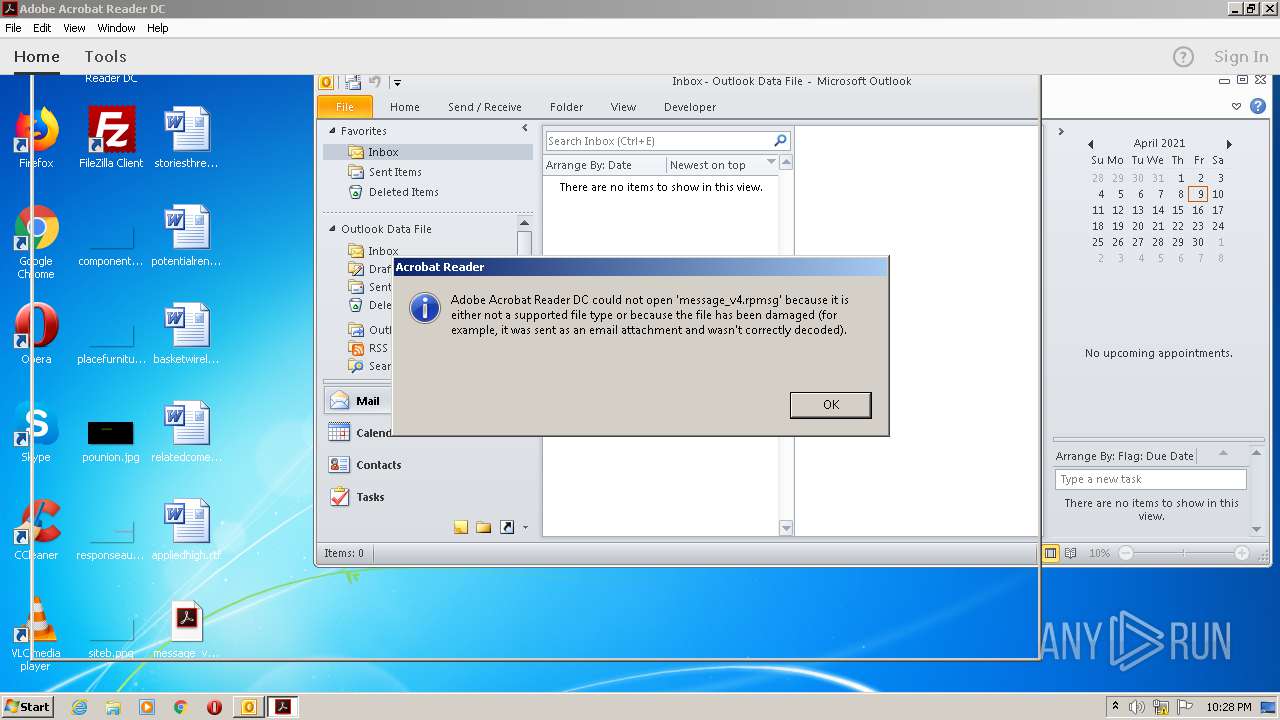
Task: Select the Outlook Home ribbon tab
Action: tap(405, 107)
